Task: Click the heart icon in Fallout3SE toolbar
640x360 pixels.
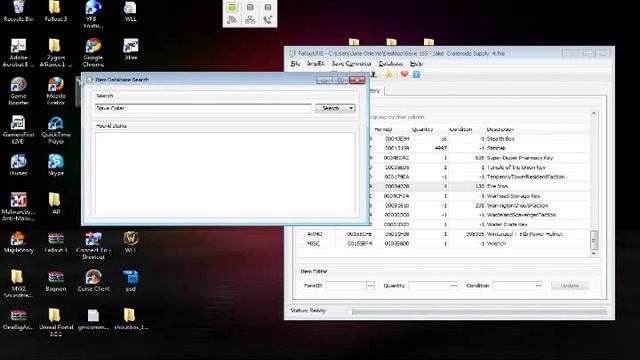Action: [404, 74]
